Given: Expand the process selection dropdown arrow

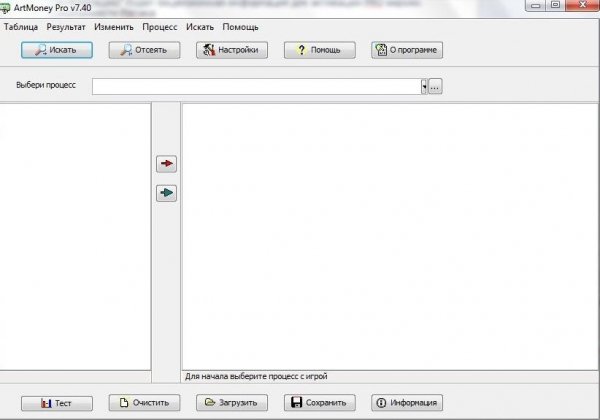Looking at the screenshot, I should [x=424, y=86].
